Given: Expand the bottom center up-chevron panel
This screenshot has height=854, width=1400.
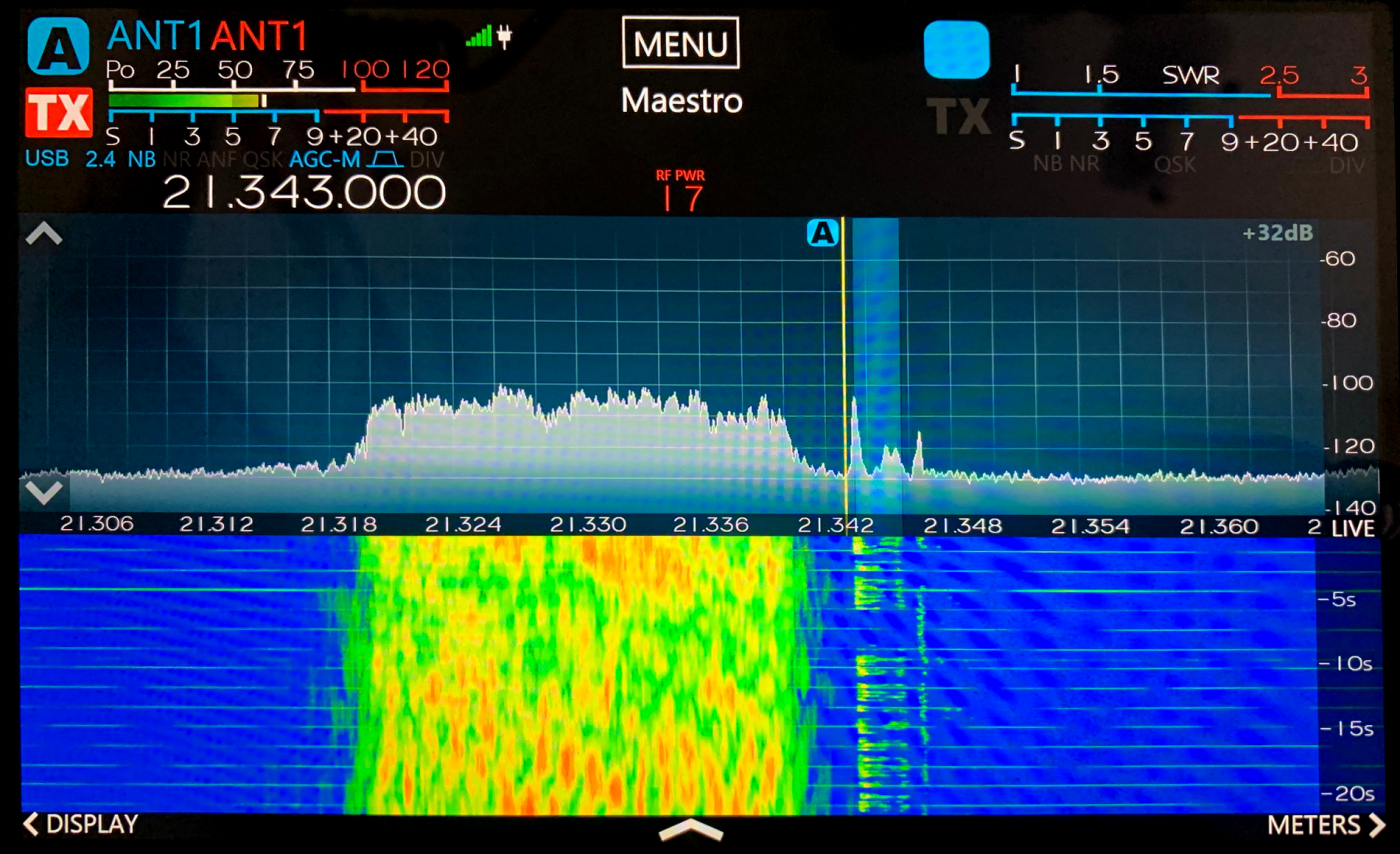Looking at the screenshot, I should point(690,830).
